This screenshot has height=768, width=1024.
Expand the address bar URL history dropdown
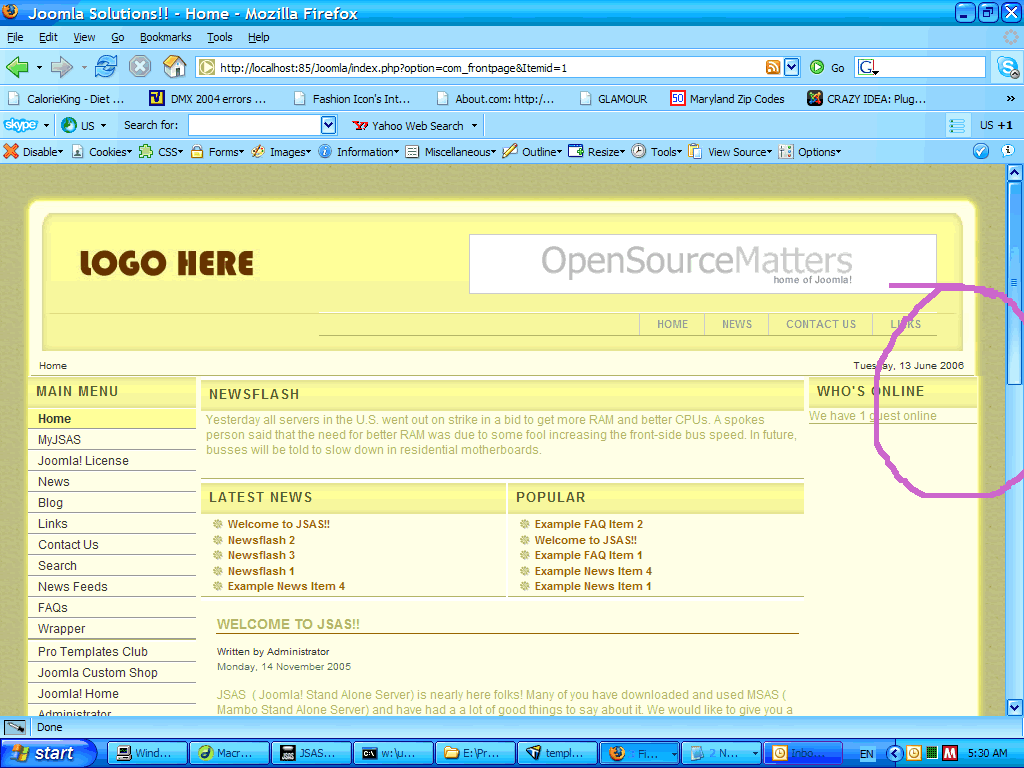(x=791, y=67)
